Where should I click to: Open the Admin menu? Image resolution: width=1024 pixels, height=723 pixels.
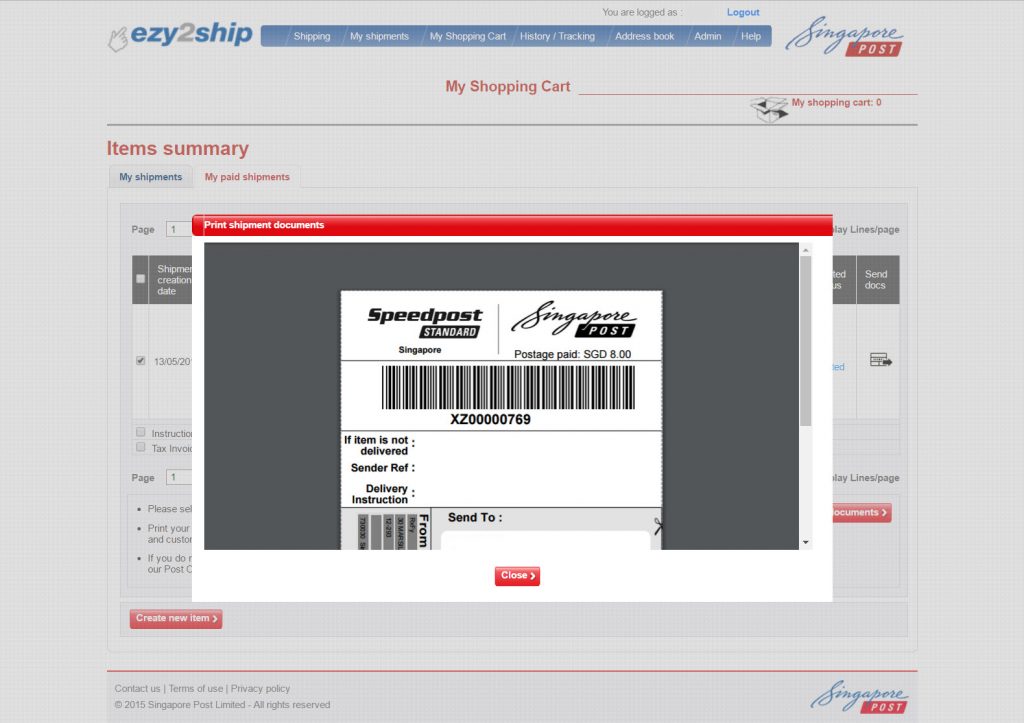point(707,37)
